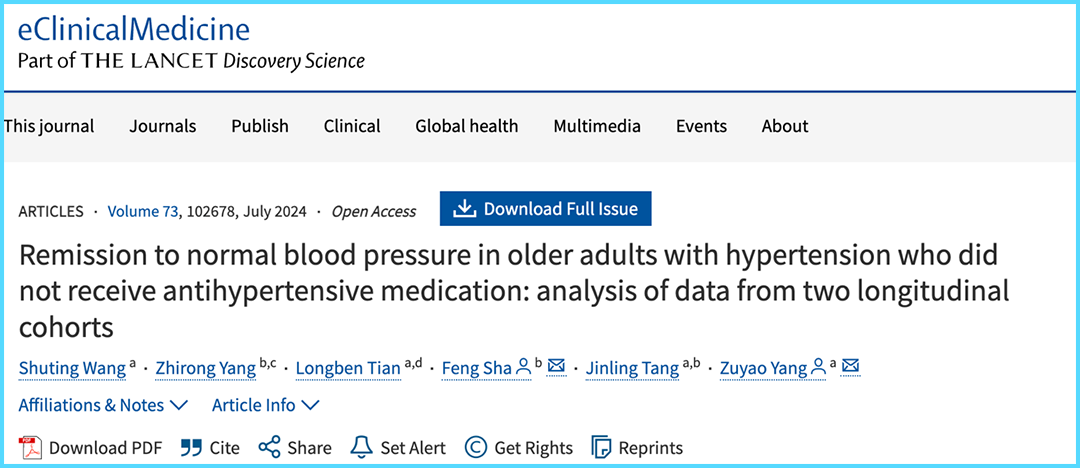
Task: Expand the Article Info section
Action: click(266, 405)
